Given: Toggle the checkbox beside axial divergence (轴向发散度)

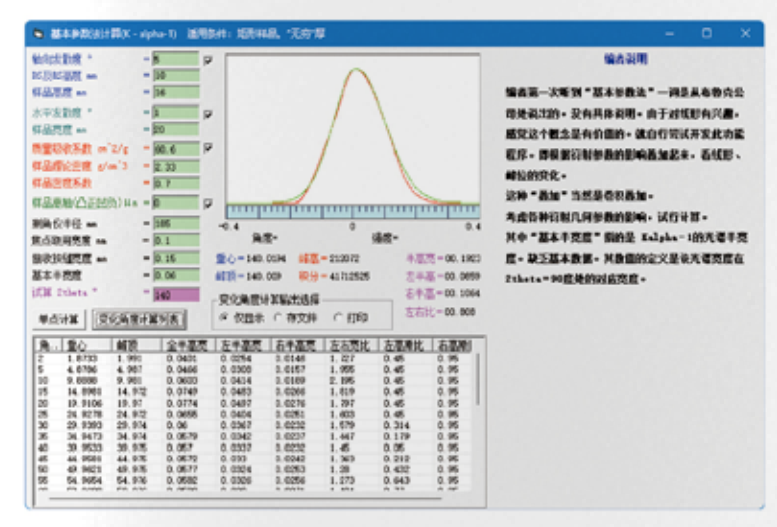Looking at the screenshot, I should [208, 60].
